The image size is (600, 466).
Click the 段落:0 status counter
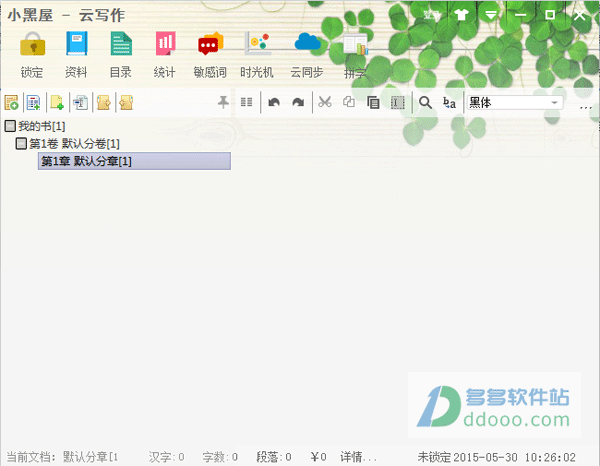coord(274,457)
